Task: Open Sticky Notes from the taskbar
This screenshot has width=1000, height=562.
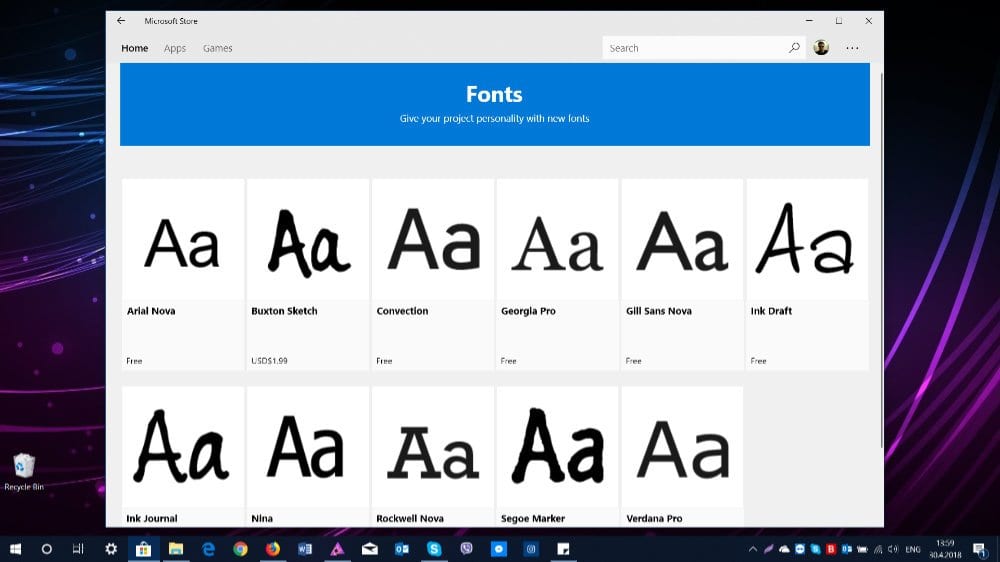Action: point(563,549)
